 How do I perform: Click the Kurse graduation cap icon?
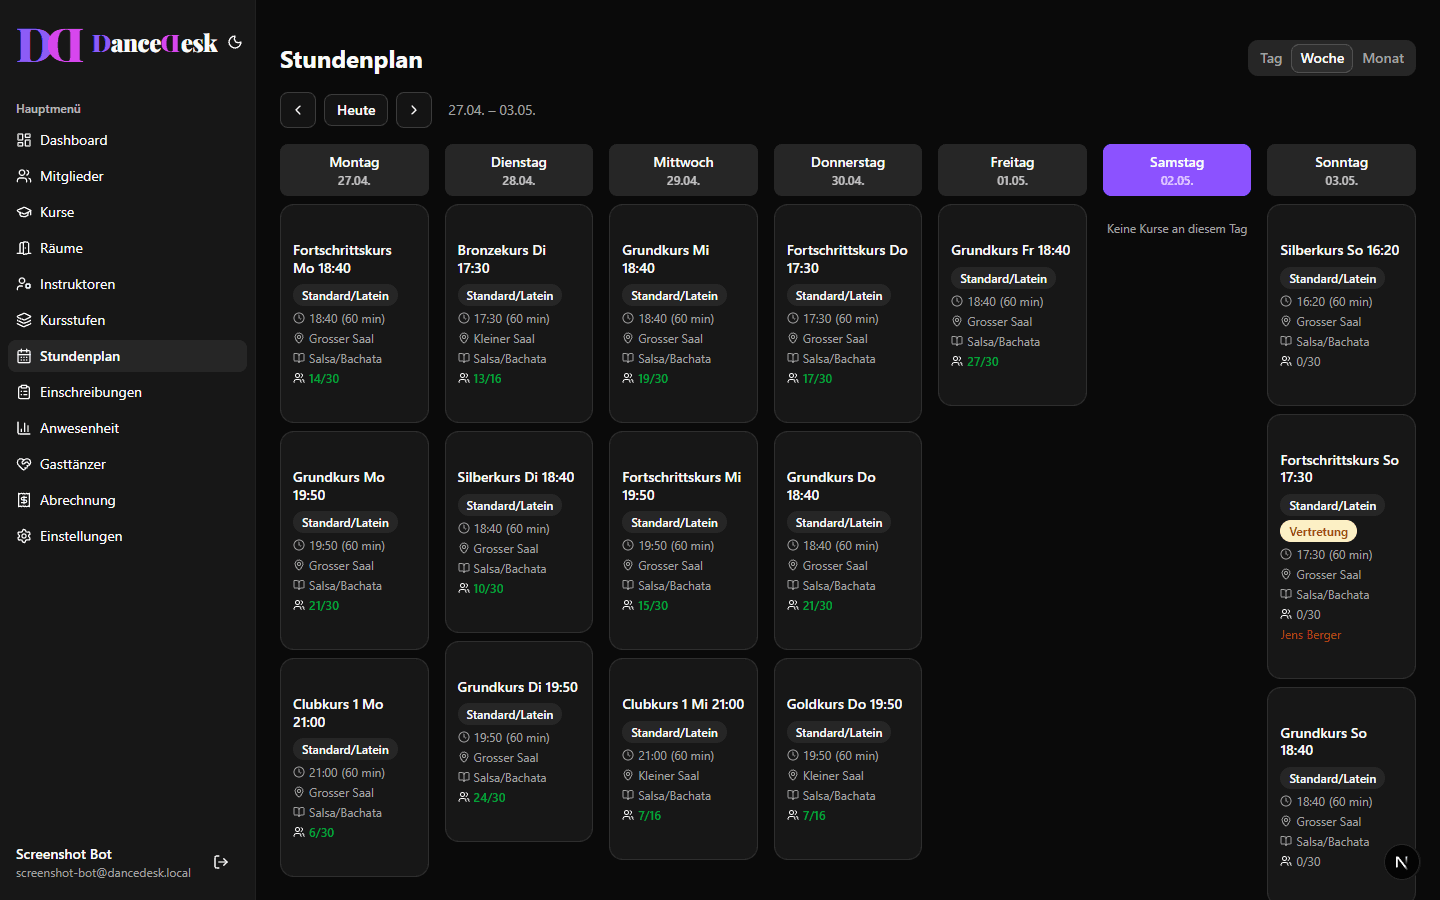click(x=24, y=212)
